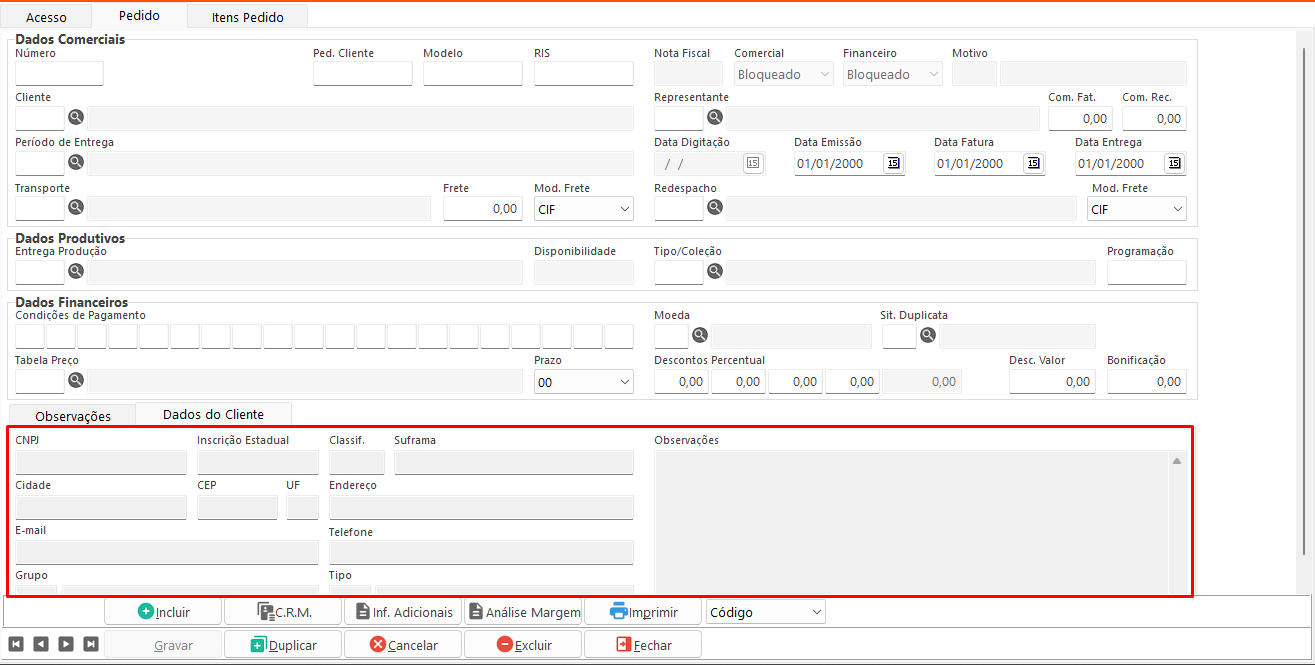This screenshot has height=665, width=1315.
Task: Click the Tabela Preço lookup icon
Action: 76,380
